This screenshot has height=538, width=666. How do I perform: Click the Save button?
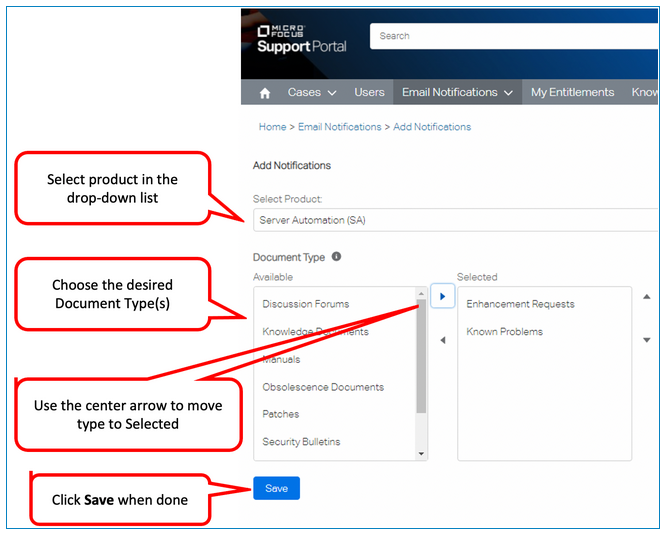click(276, 488)
